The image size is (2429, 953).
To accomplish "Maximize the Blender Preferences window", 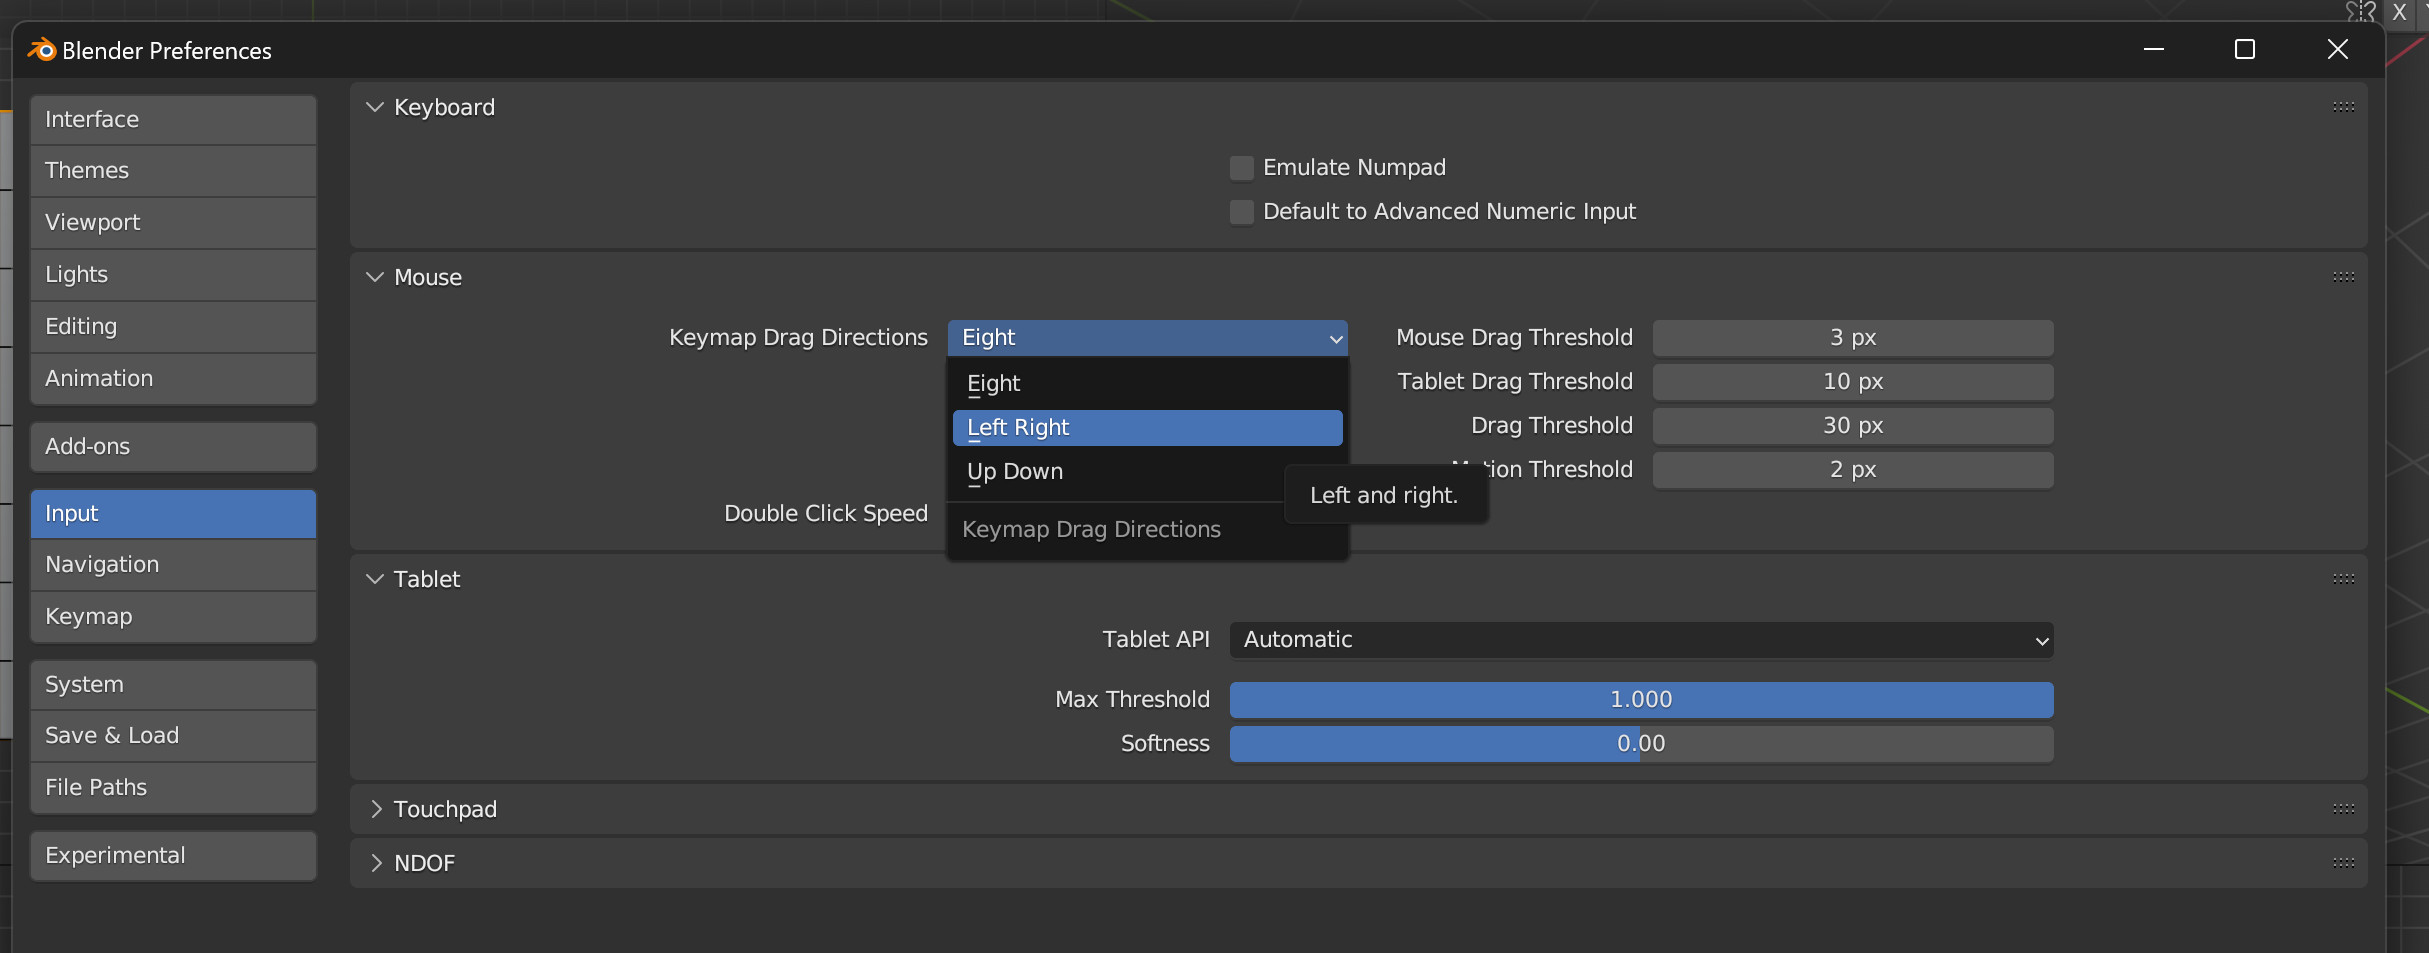I will click(2244, 50).
